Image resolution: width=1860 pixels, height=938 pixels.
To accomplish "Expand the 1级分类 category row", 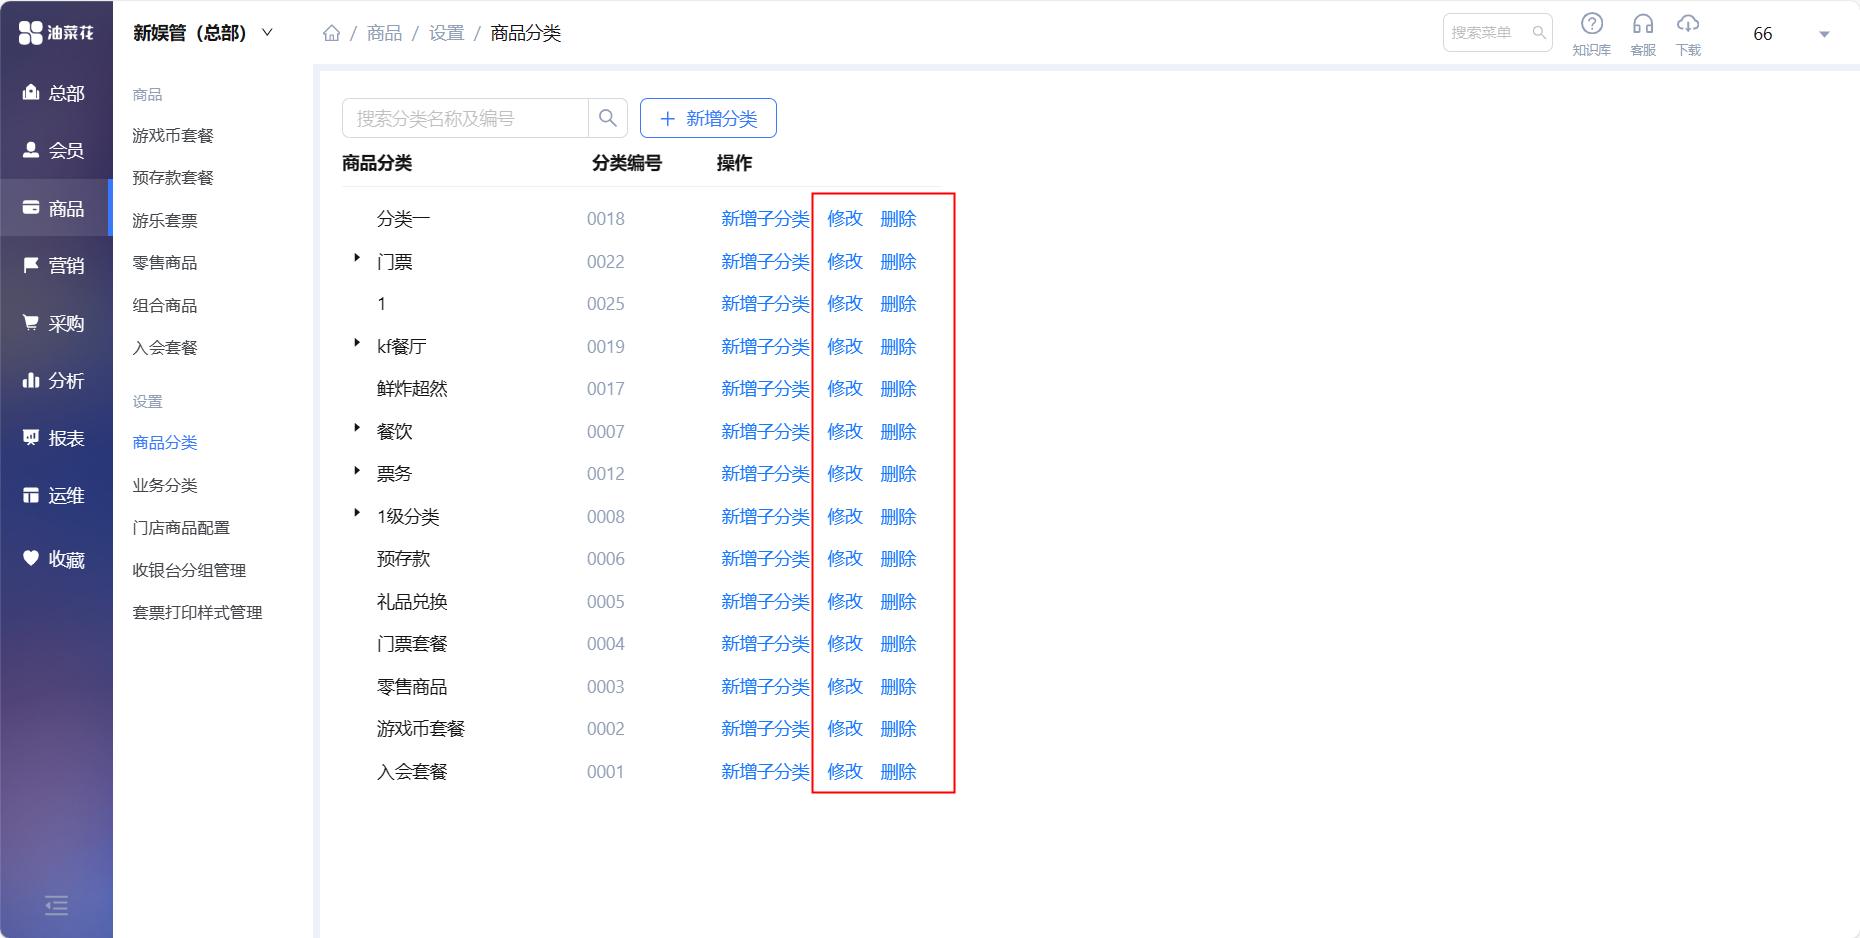I will click(x=357, y=513).
